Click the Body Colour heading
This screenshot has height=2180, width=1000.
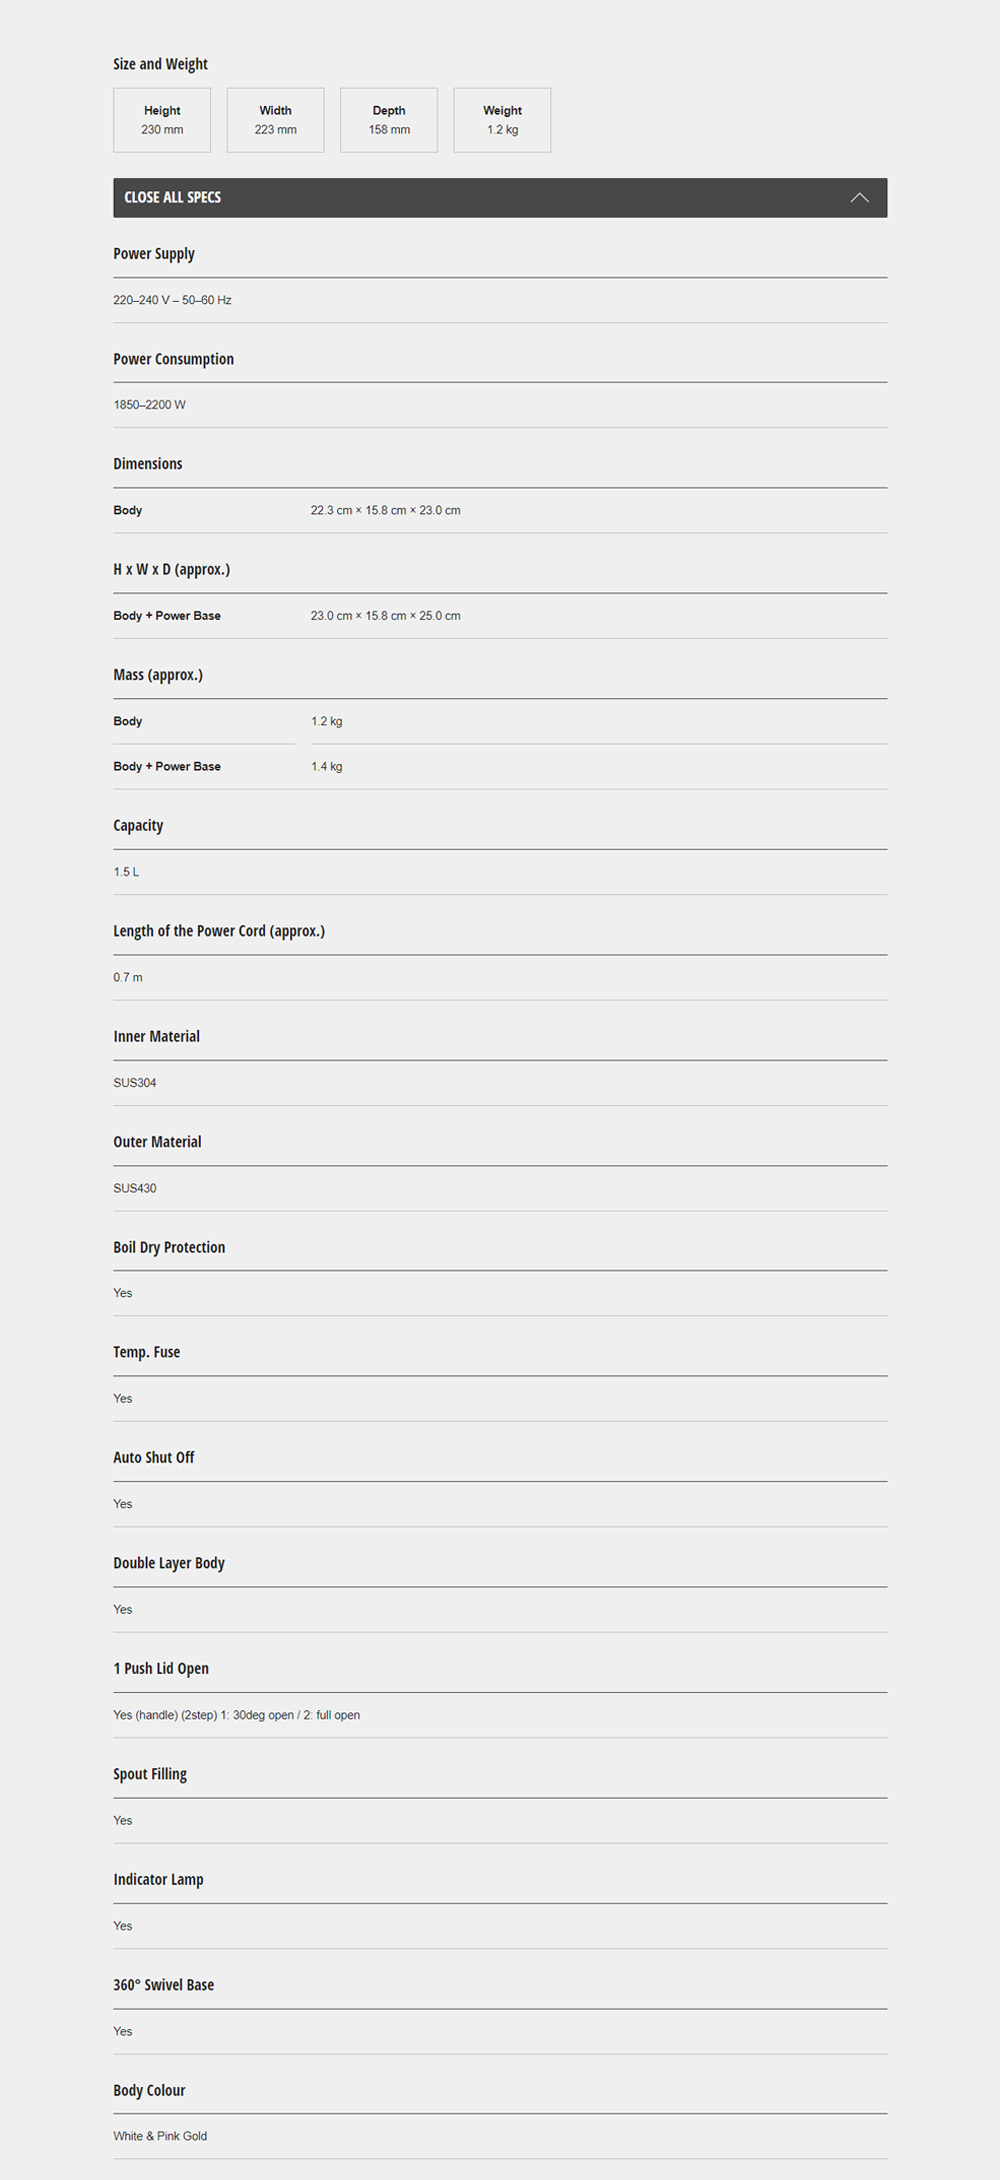pyautogui.click(x=149, y=2091)
